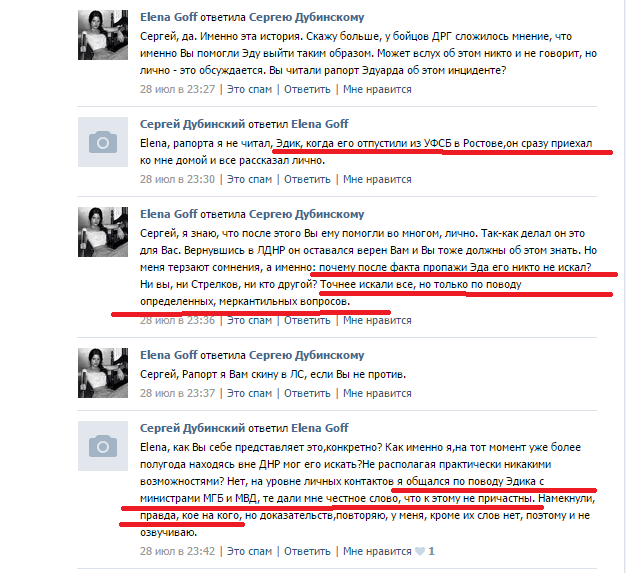The width and height of the screenshot is (633, 581).
Task: Open the Elena Goff recipient link in the last comment
Action: coord(320,428)
